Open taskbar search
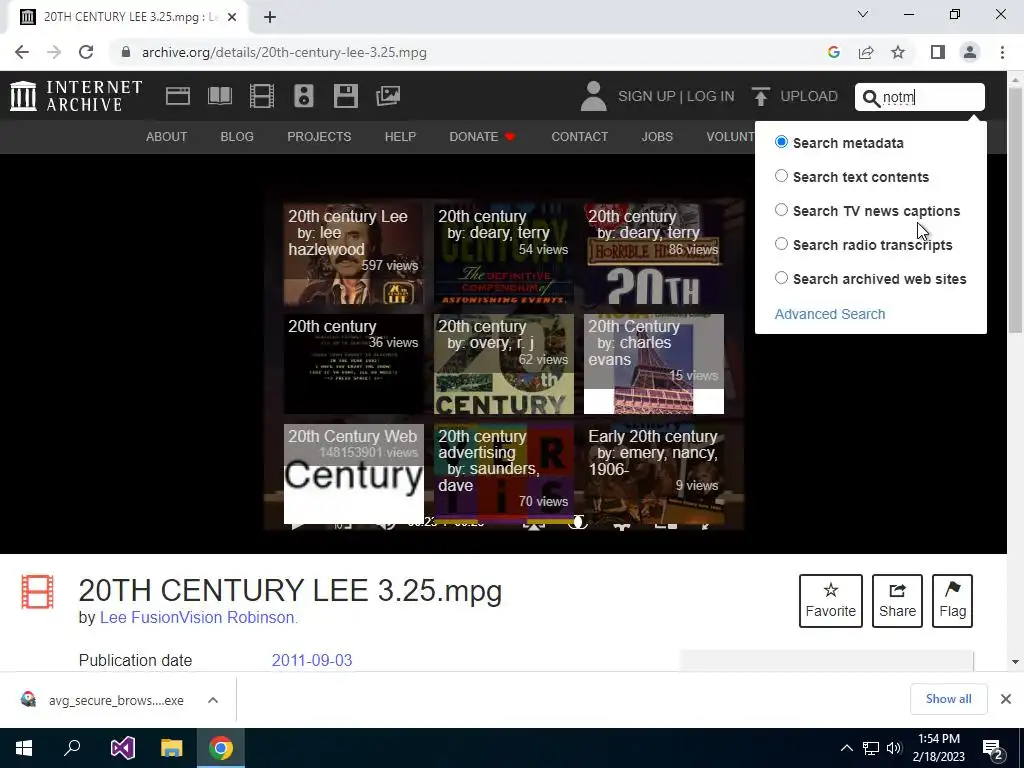The height and width of the screenshot is (768, 1024). pyautogui.click(x=72, y=748)
